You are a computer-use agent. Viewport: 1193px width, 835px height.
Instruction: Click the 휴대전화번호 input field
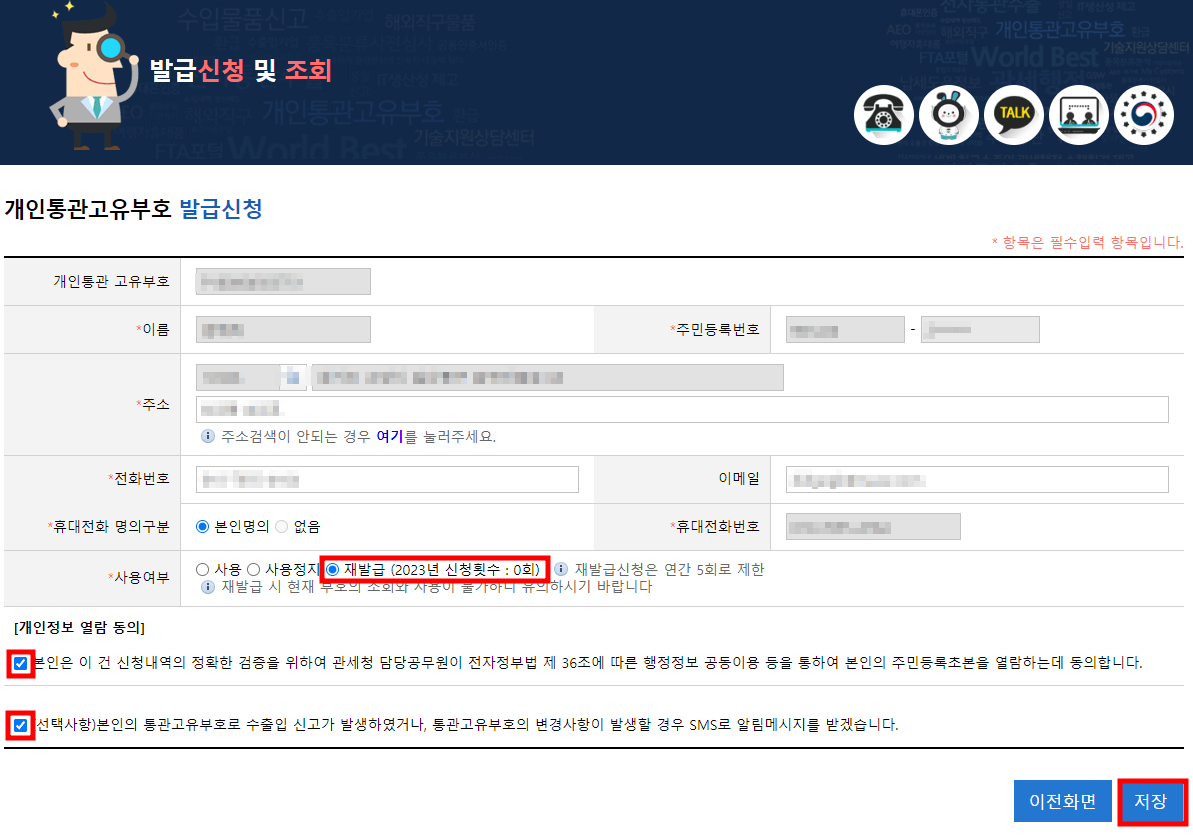(x=873, y=527)
